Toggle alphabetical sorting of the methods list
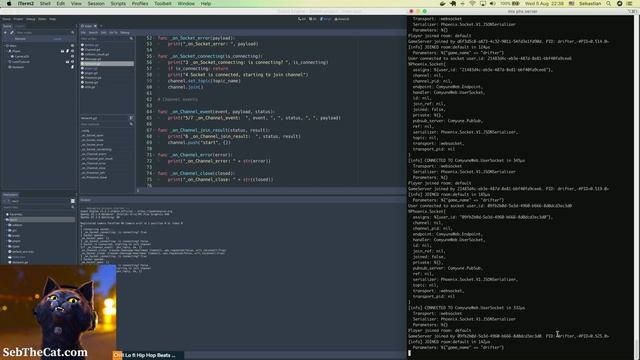 (131, 118)
